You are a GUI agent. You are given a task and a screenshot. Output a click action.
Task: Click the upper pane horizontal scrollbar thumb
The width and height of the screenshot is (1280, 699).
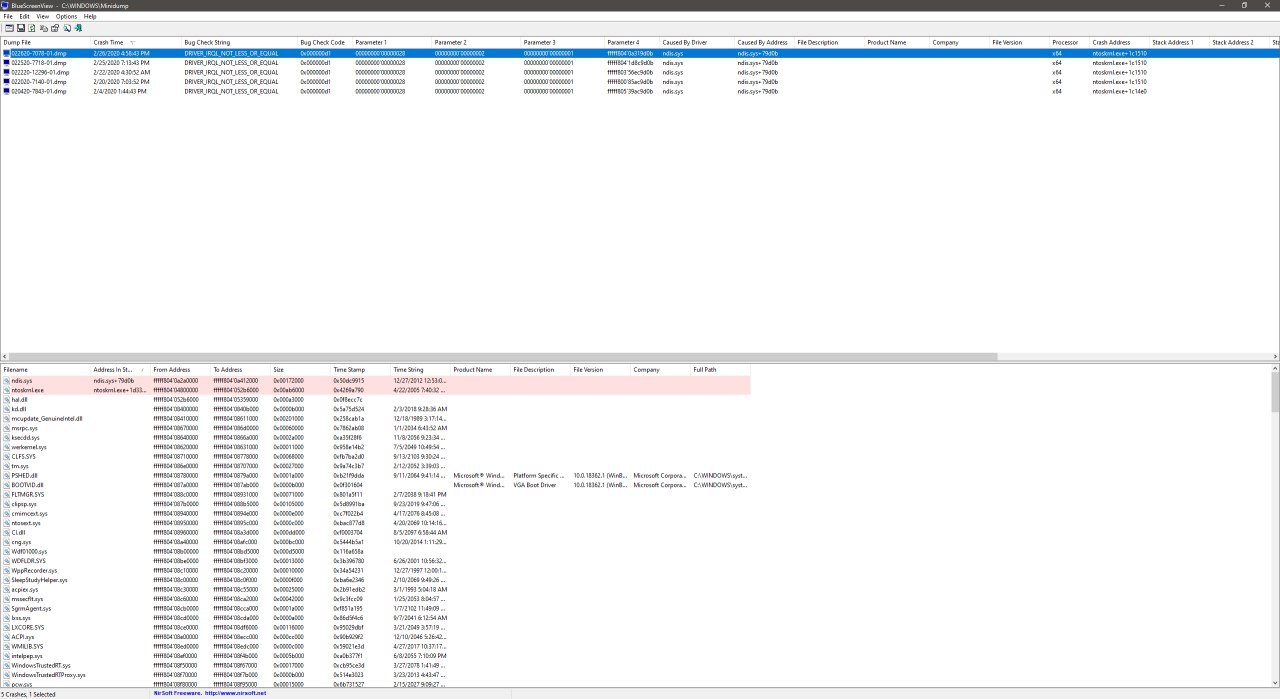(503, 357)
